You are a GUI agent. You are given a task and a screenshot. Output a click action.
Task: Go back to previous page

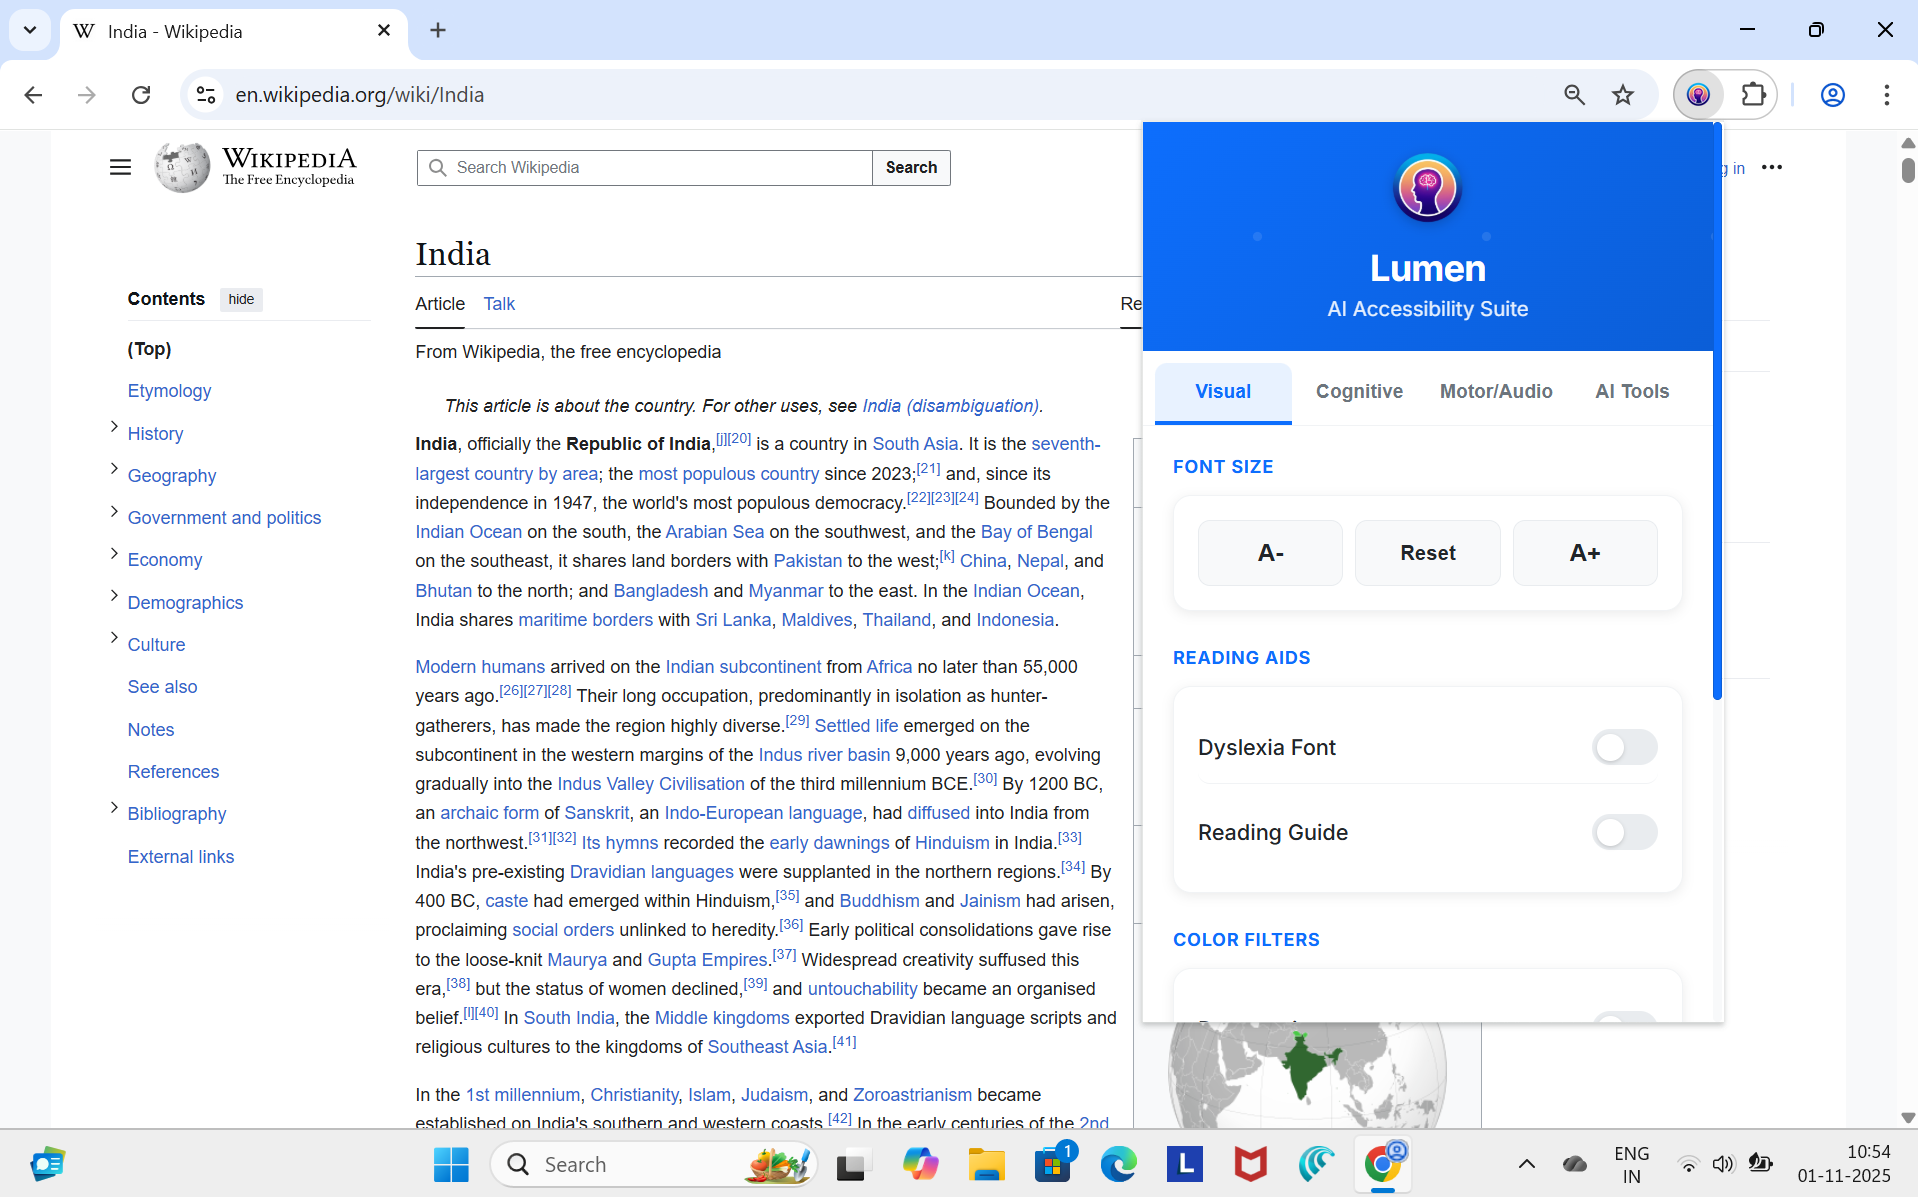pyautogui.click(x=33, y=95)
